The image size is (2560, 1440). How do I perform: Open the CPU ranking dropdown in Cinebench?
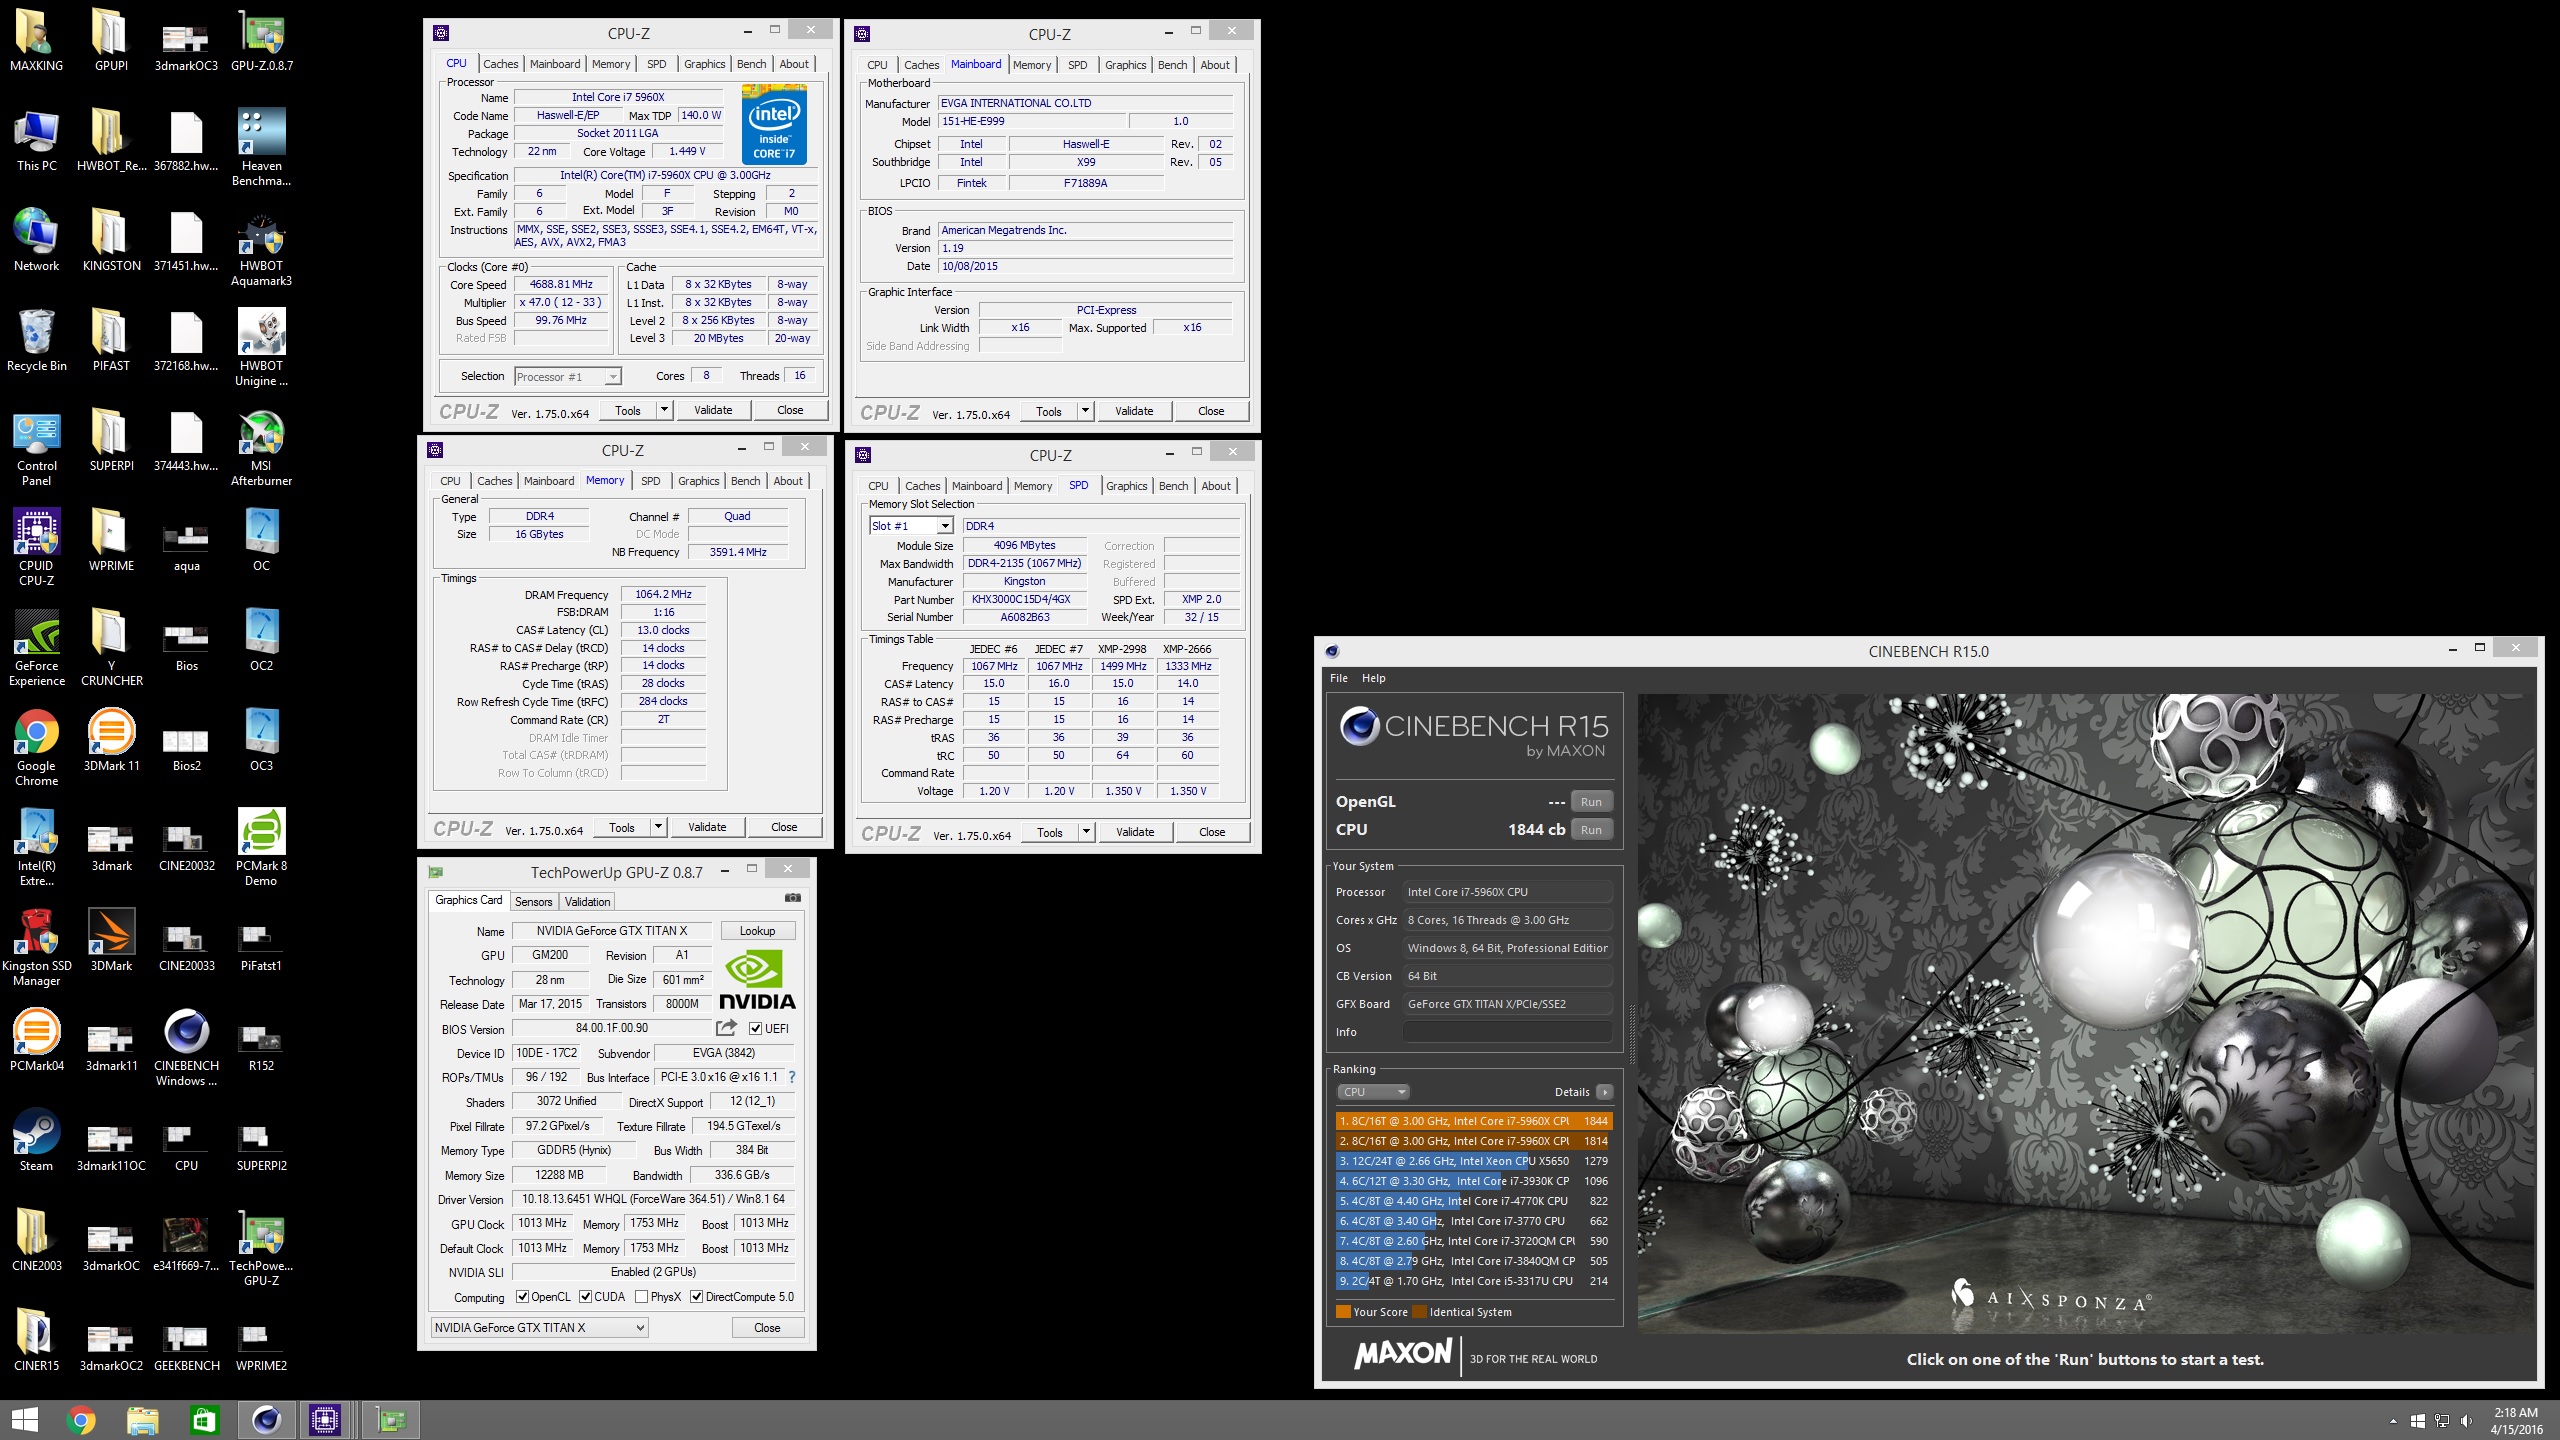[x=1373, y=1092]
